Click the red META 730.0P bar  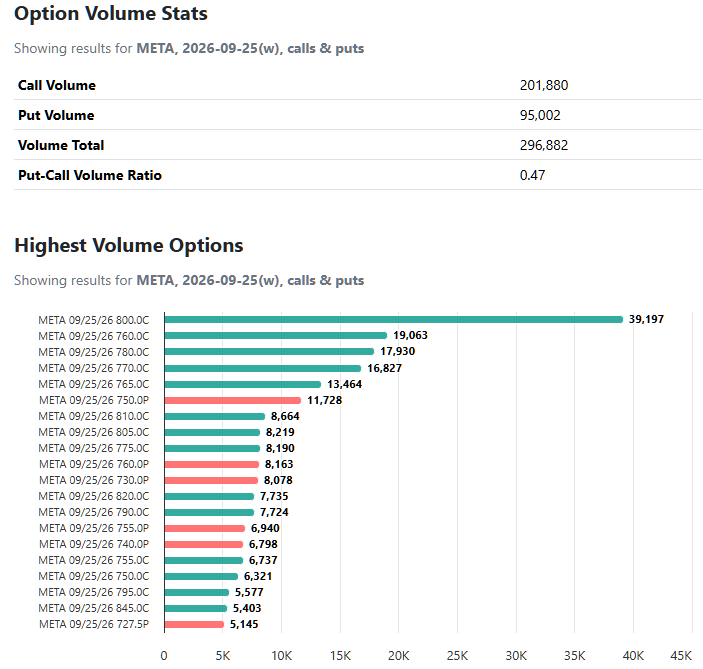point(211,480)
